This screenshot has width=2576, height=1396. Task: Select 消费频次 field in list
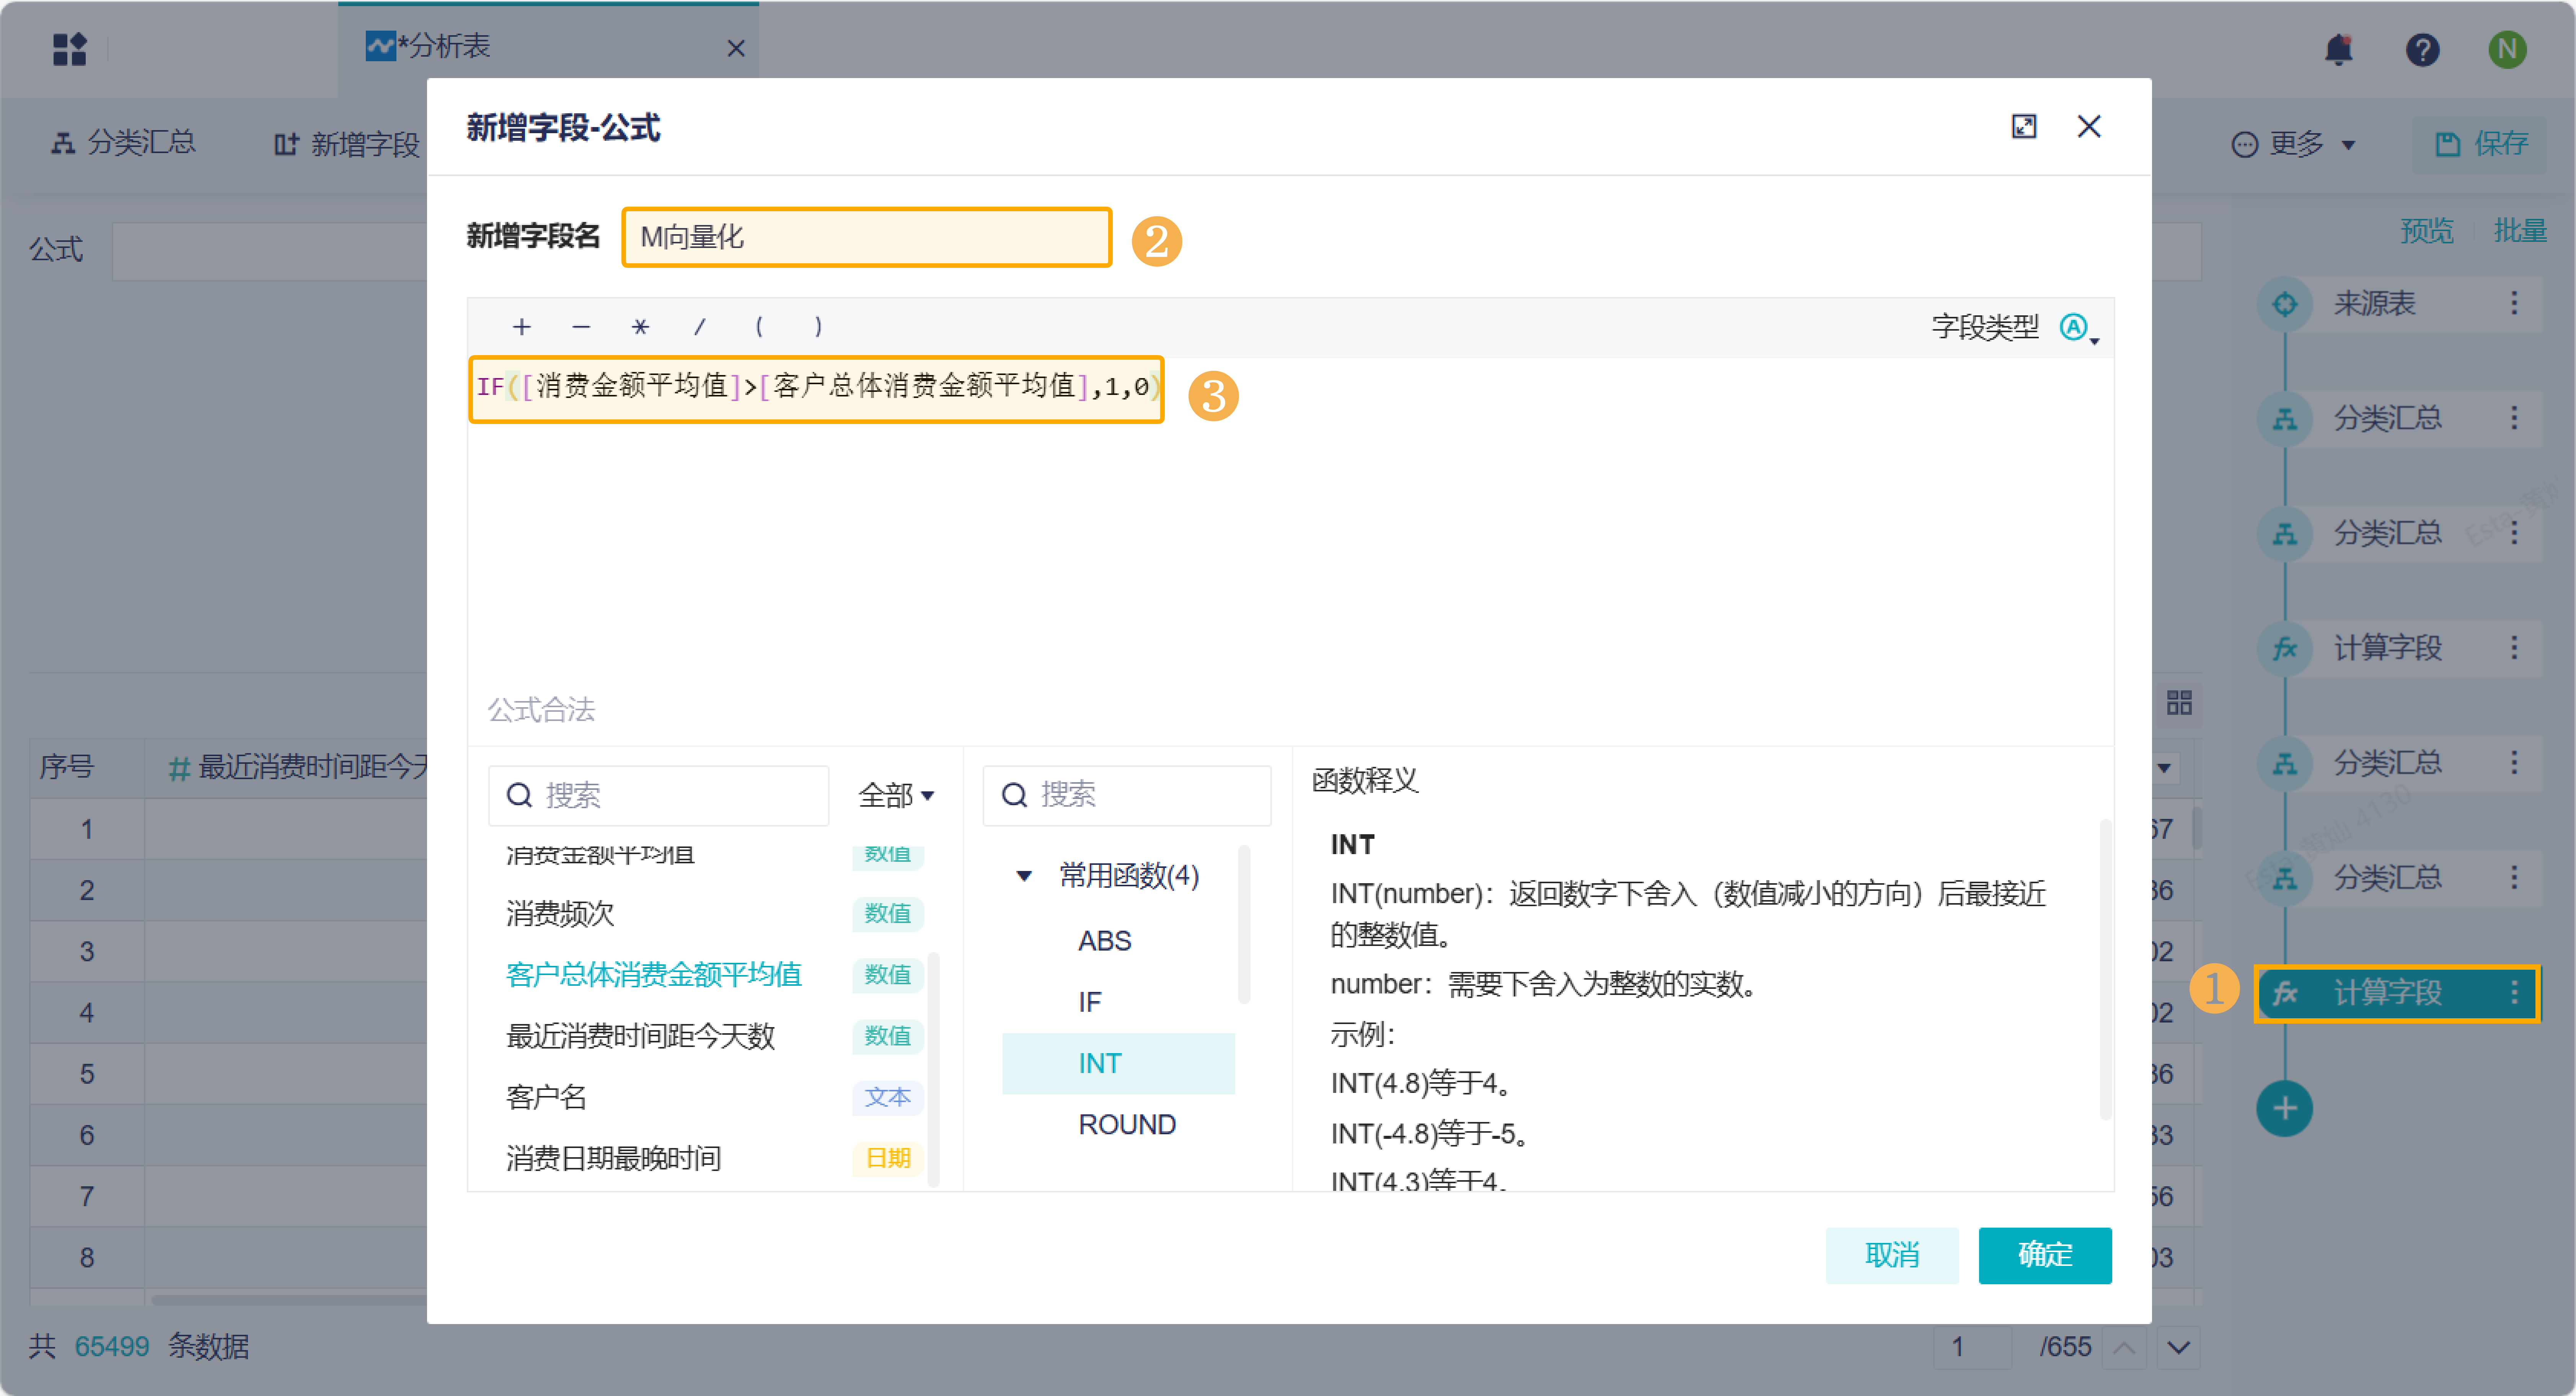560,914
